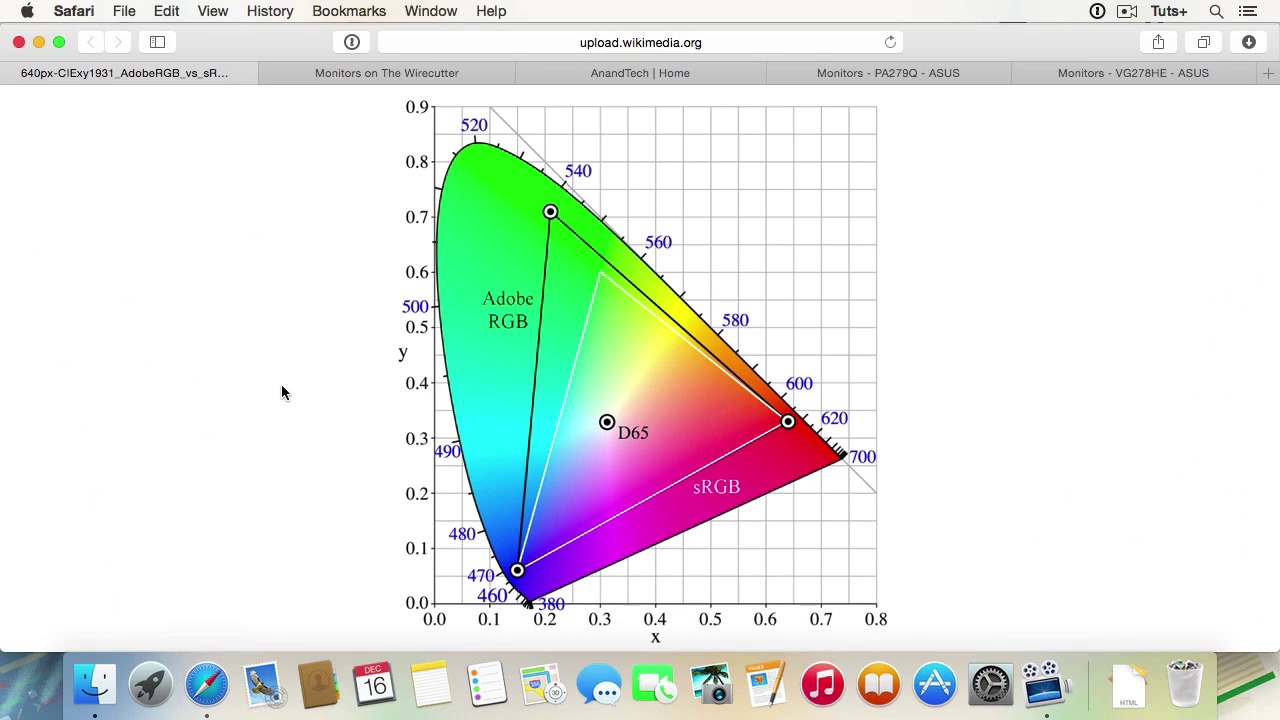Viewport: 1280px width, 720px height.
Task: Open the Edit menu
Action: coord(166,11)
